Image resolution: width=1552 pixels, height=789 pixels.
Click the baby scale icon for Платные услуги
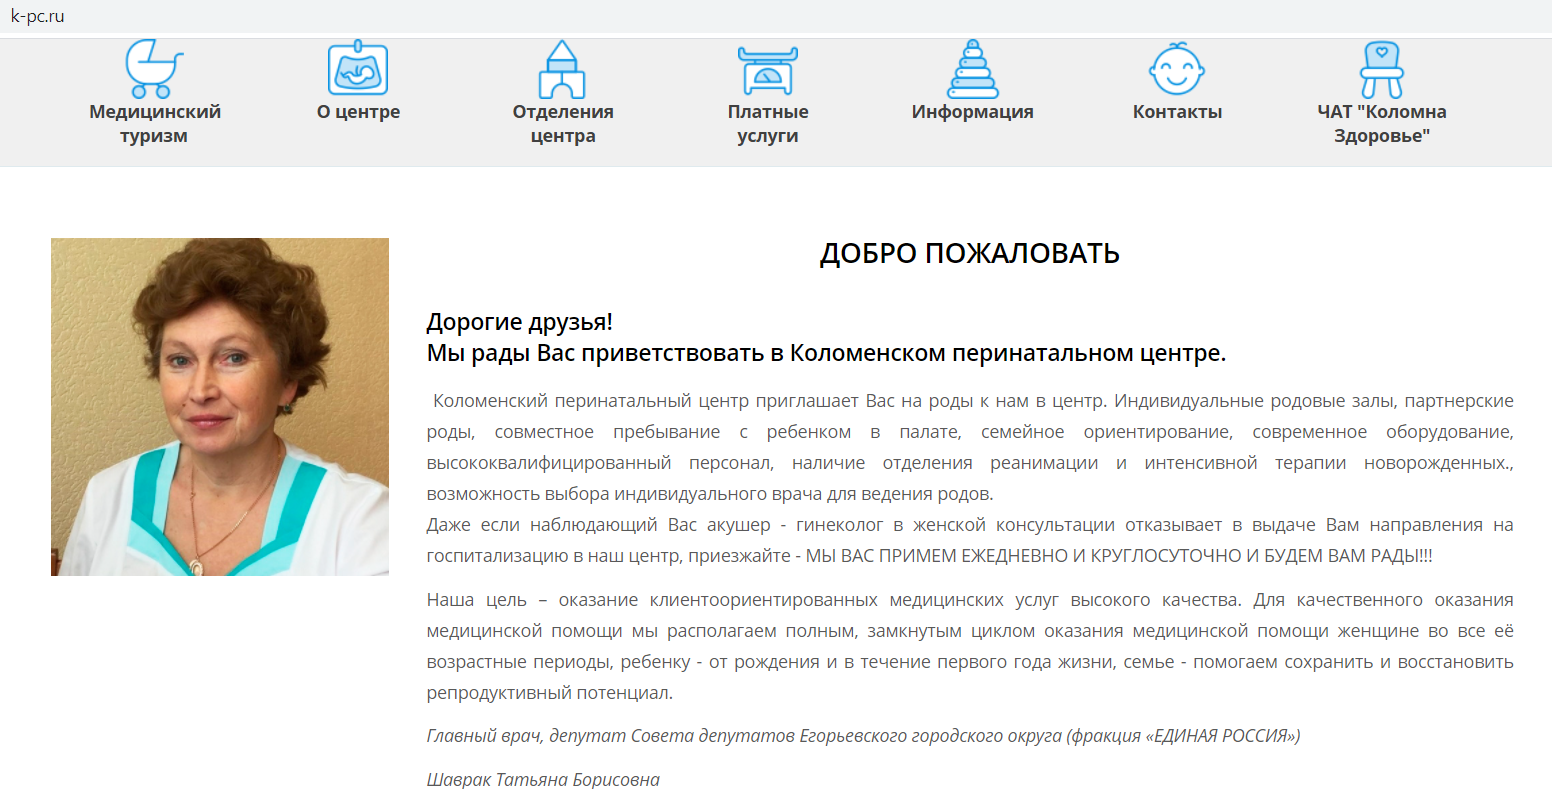770,66
